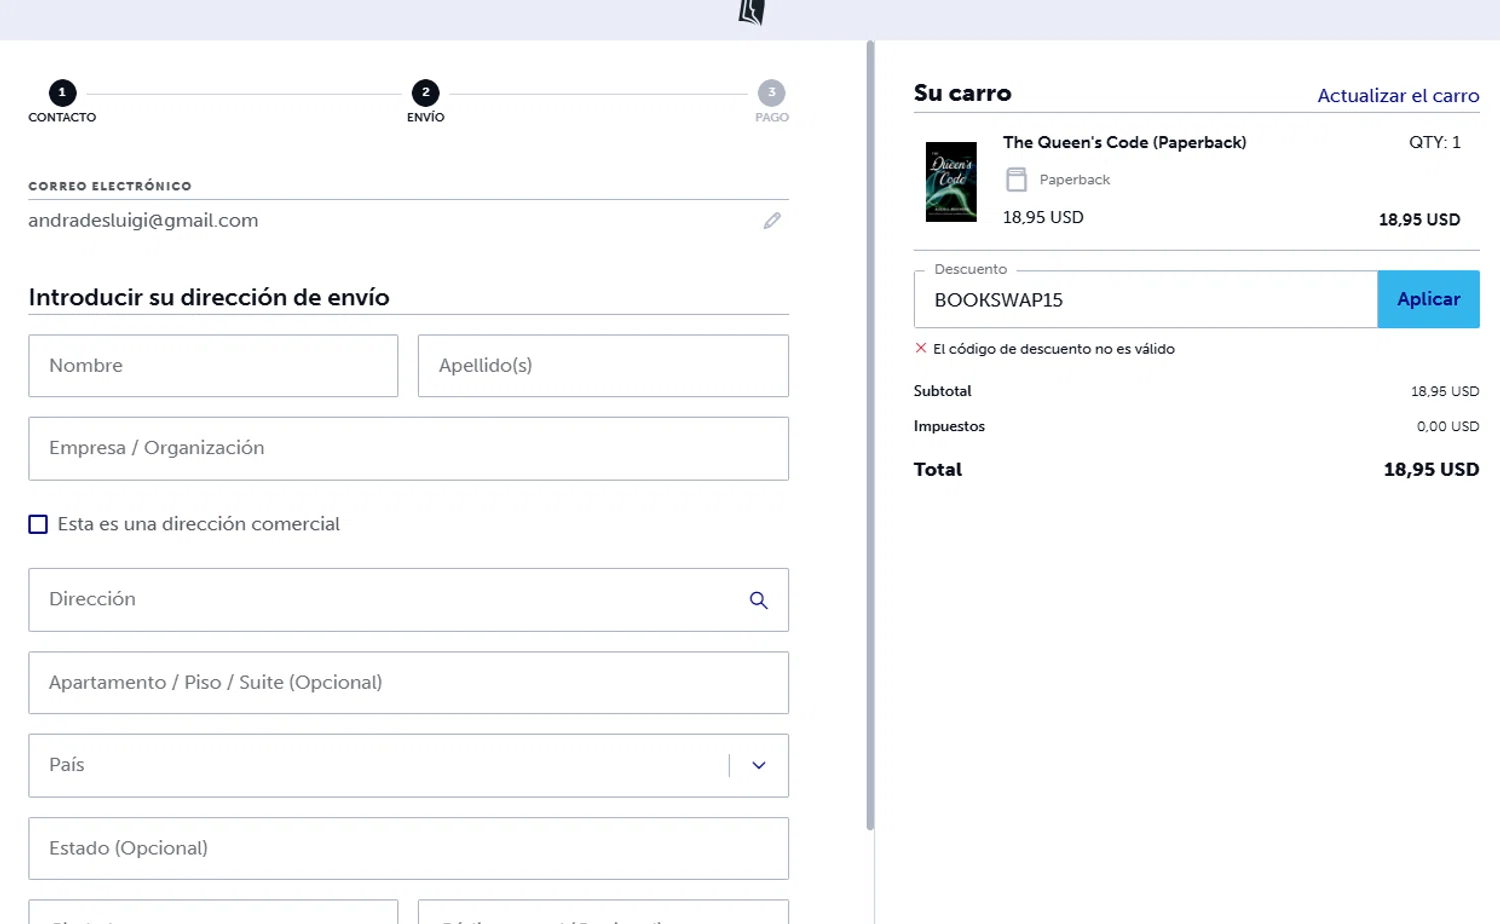
Task: Jump to step 3 Pago circle
Action: pos(771,93)
